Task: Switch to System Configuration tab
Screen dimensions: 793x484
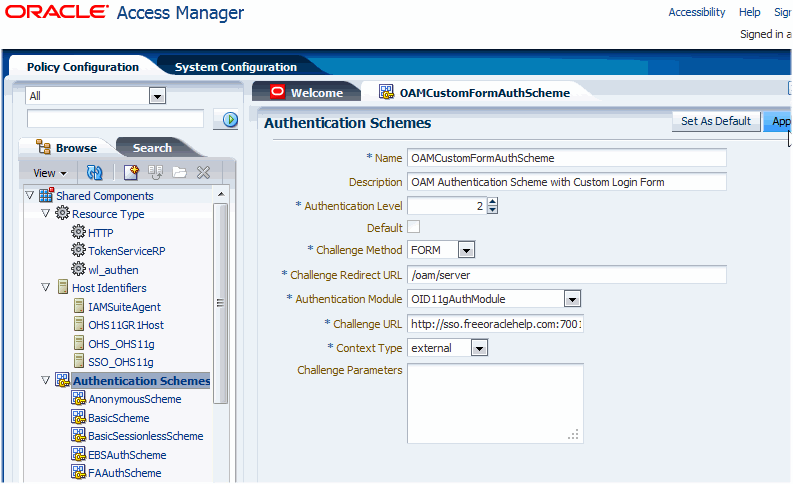Action: (236, 67)
